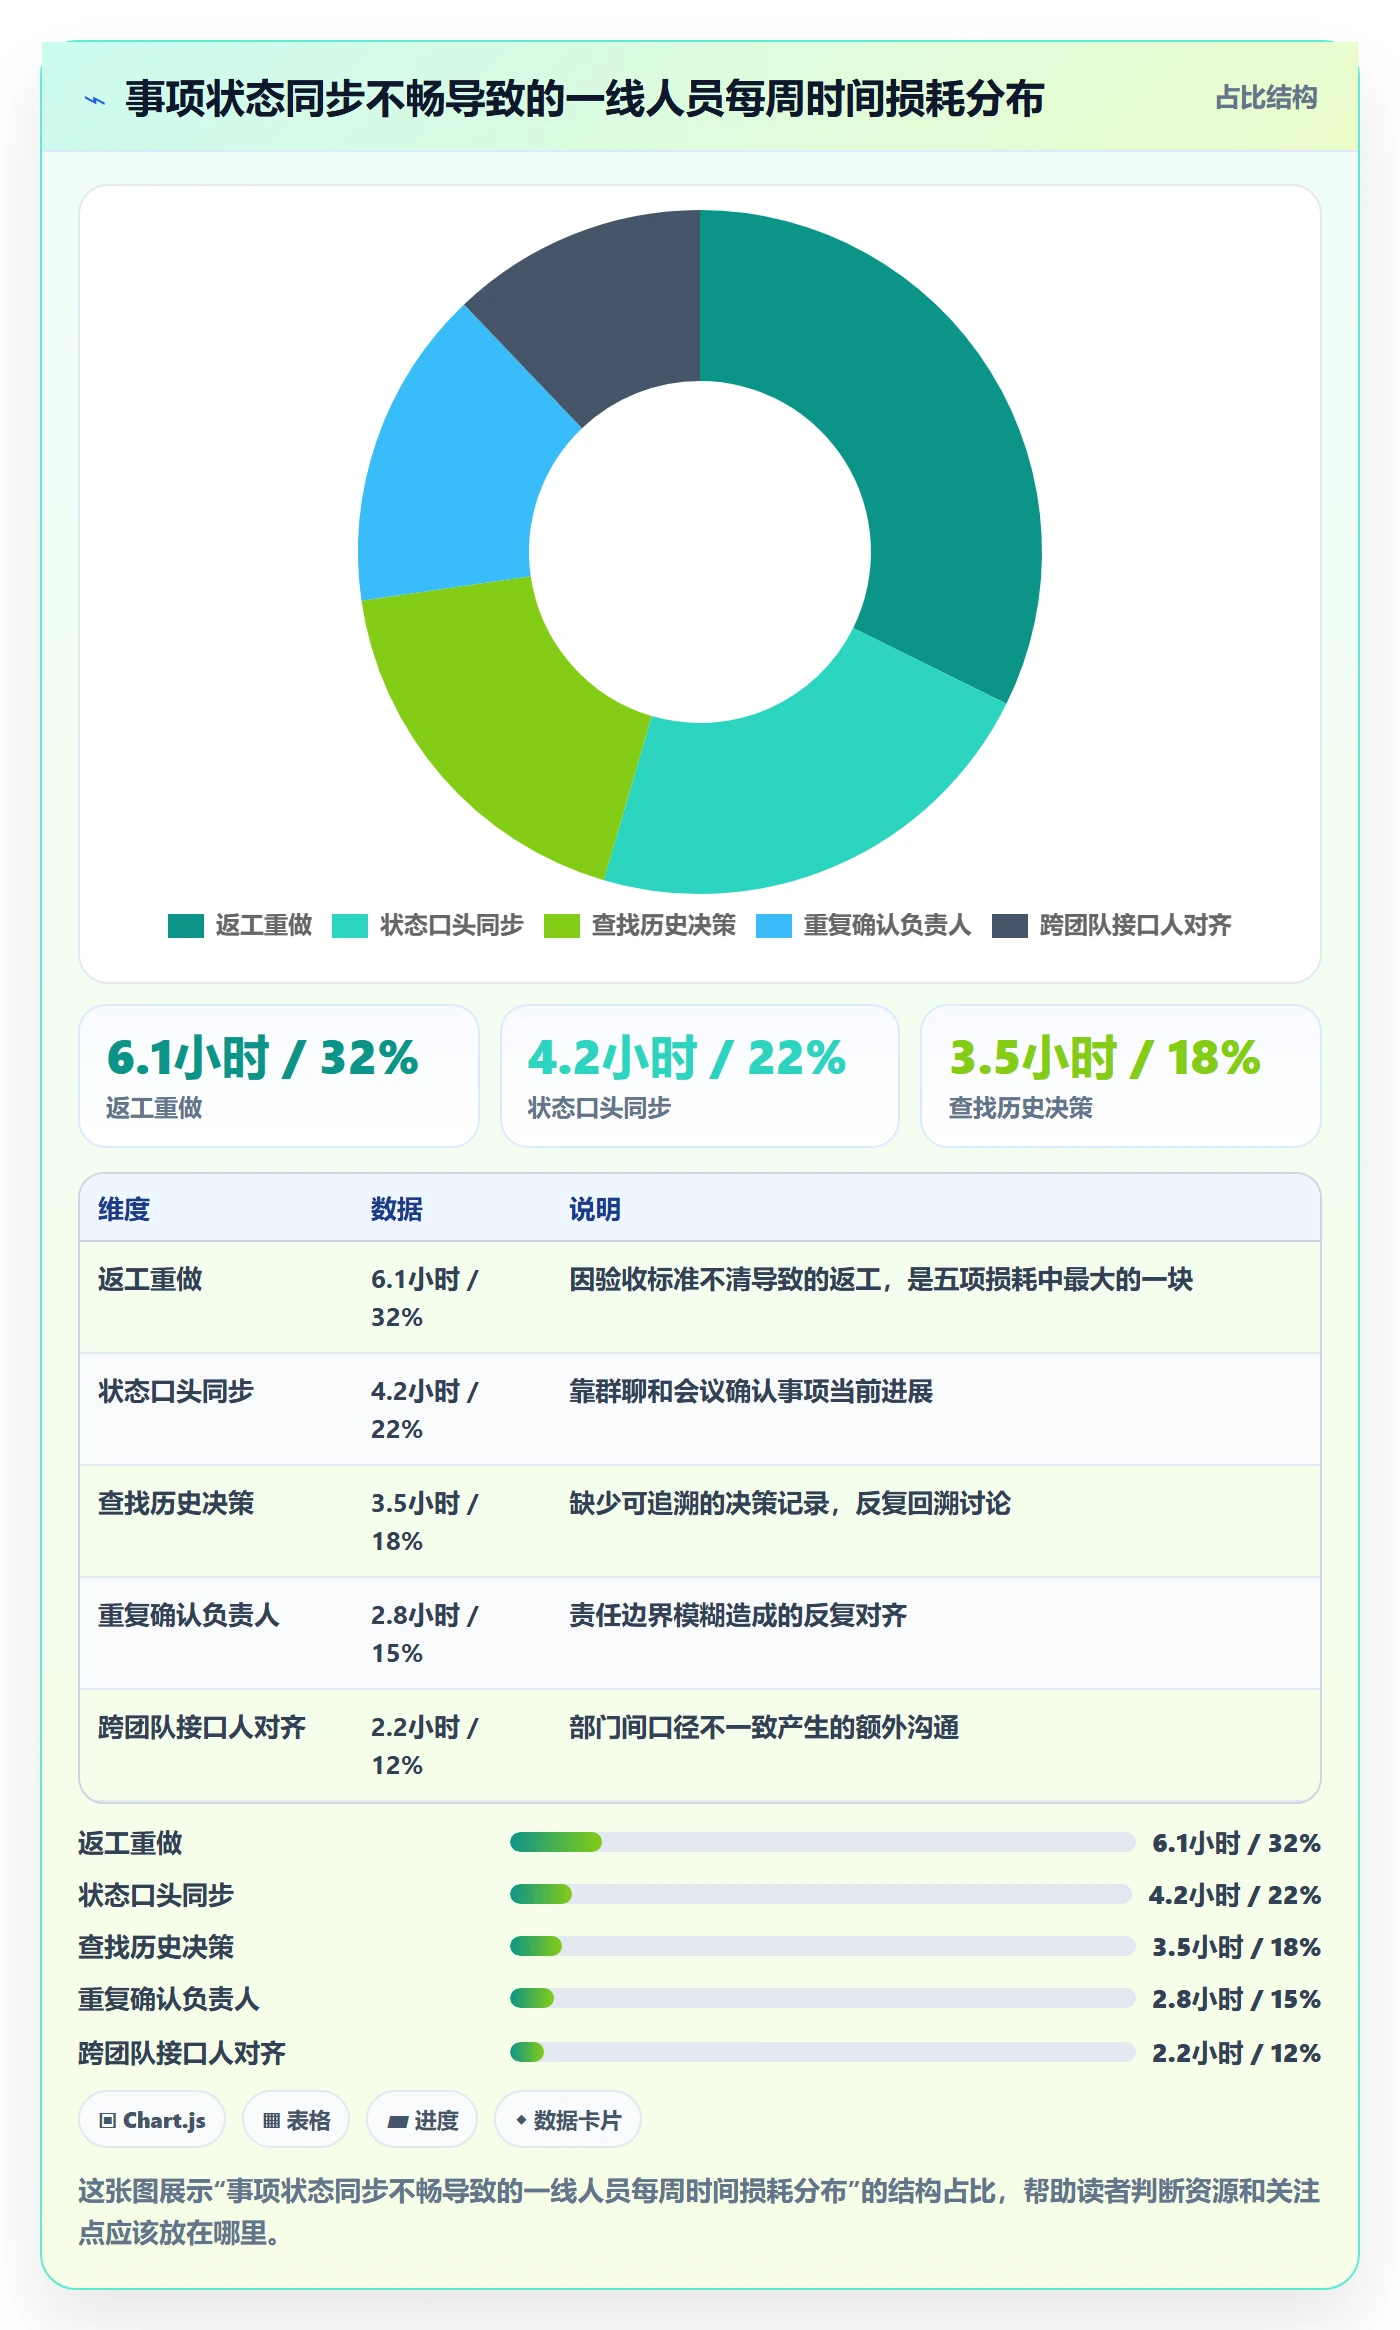Viewport: 1400px width, 2330px height.
Task: Select the 6.1小时 / 32% data card
Action: coord(279,1076)
